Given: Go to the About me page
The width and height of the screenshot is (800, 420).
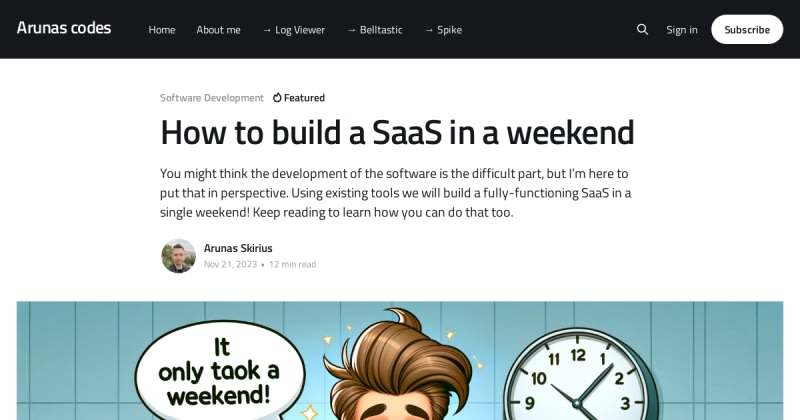Looking at the screenshot, I should (x=218, y=30).
